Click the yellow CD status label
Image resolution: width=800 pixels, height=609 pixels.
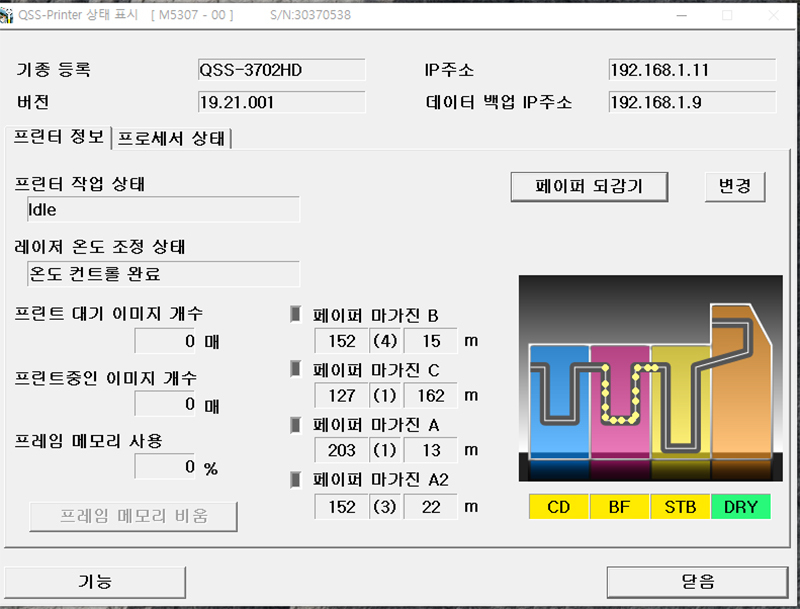point(559,507)
